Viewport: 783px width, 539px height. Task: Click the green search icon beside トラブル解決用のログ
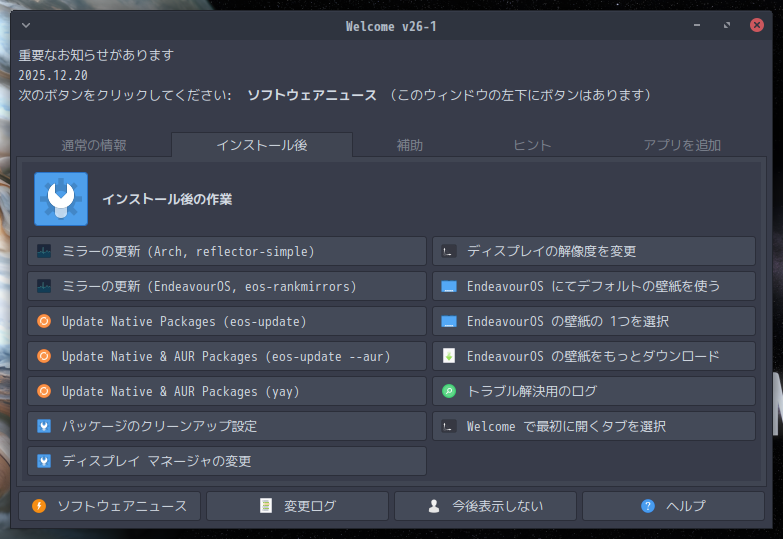tap(449, 391)
